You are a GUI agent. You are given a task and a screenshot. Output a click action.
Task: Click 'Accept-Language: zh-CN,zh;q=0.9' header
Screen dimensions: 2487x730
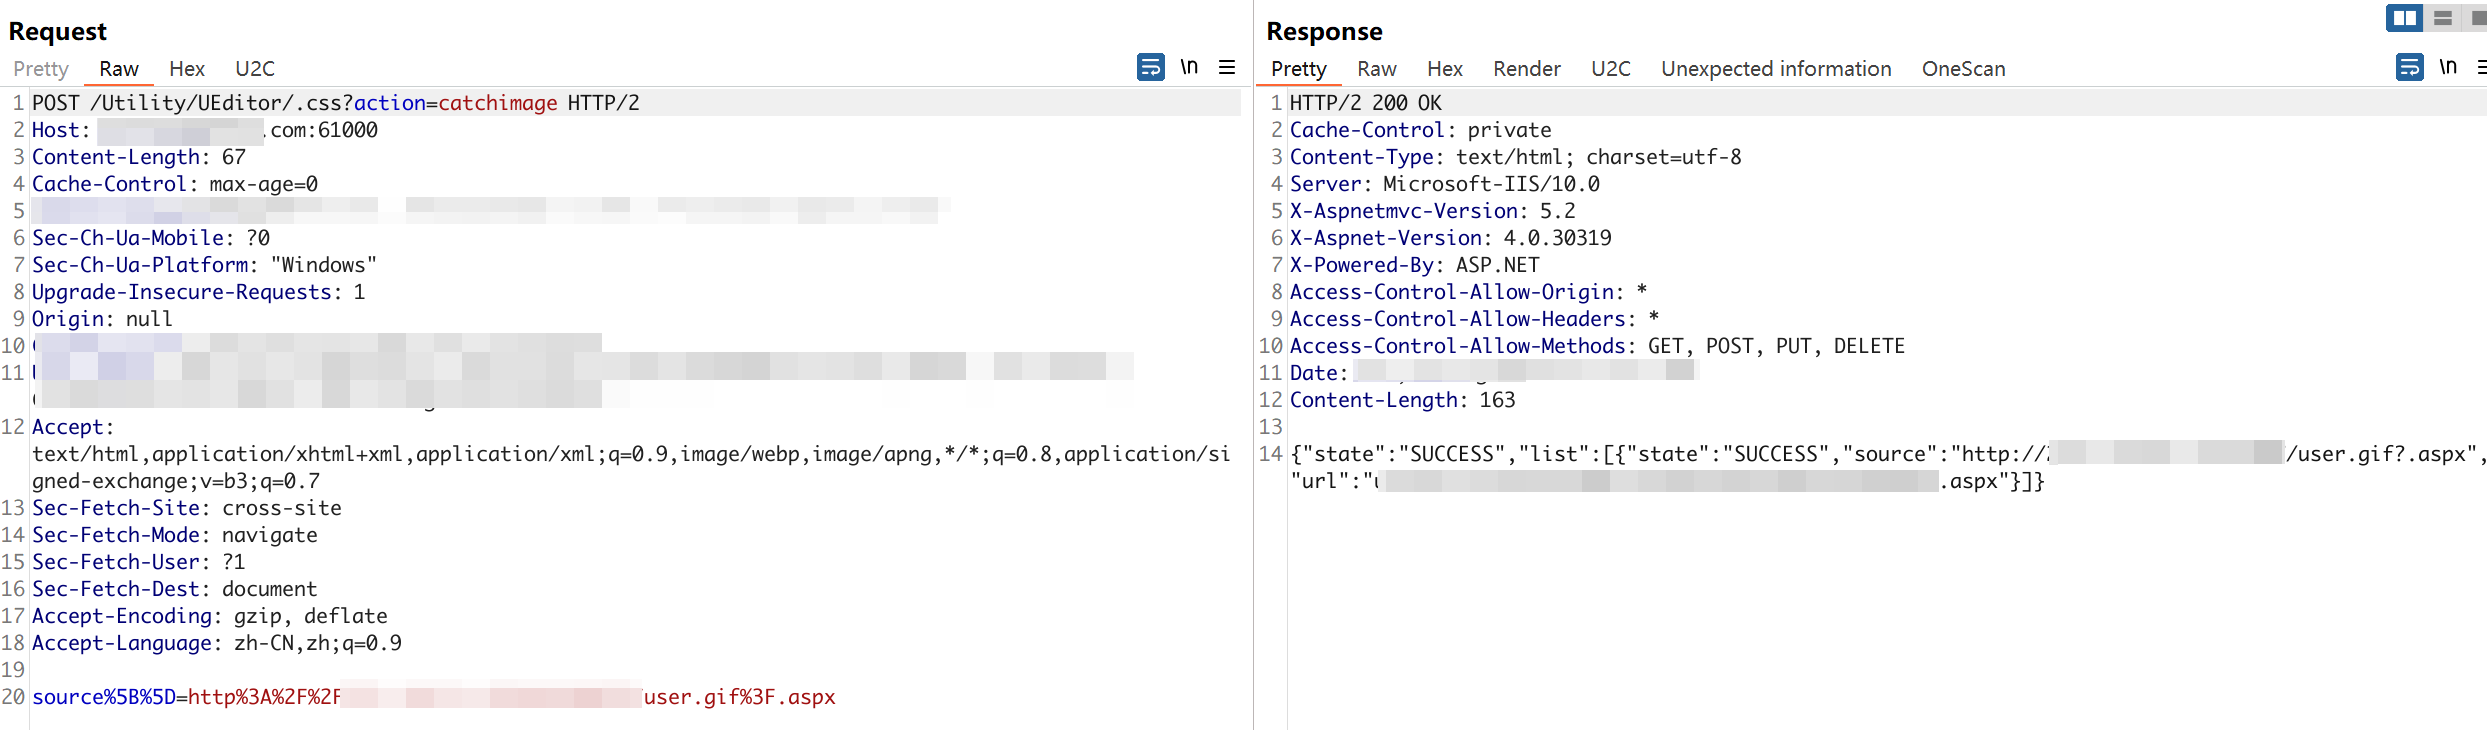217,643
